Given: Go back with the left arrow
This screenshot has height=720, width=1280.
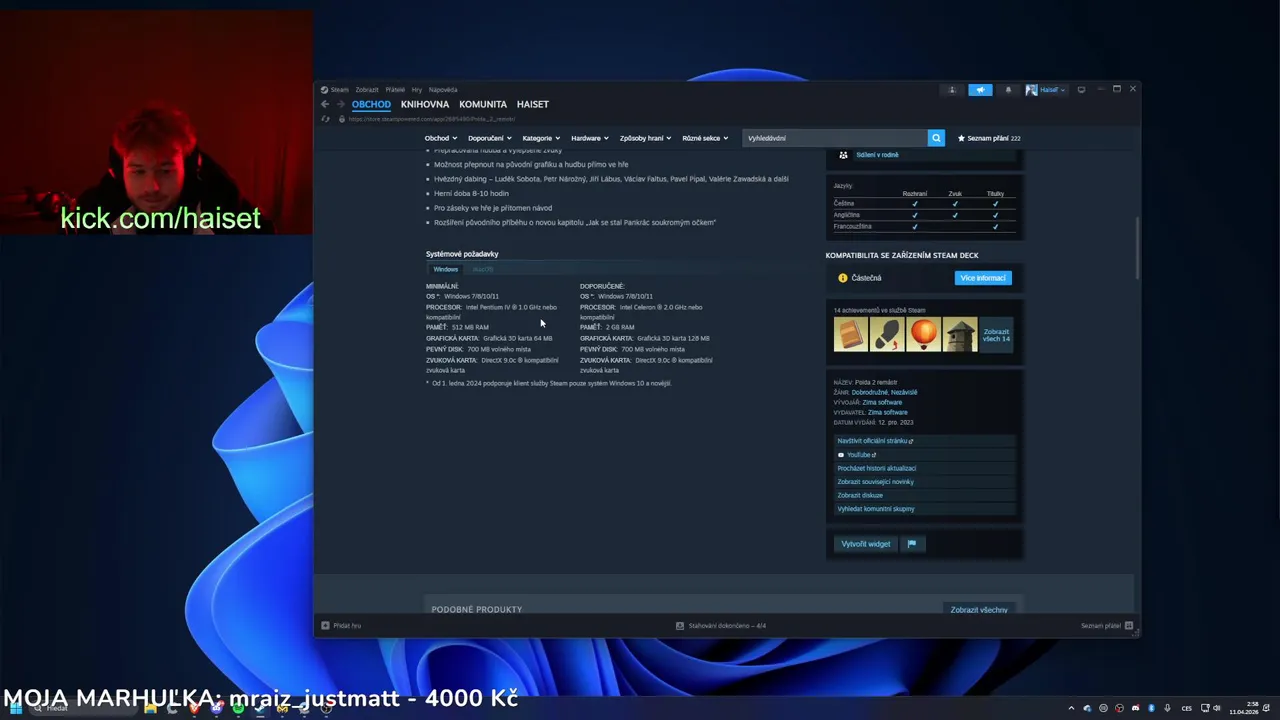Looking at the screenshot, I should coord(325,104).
